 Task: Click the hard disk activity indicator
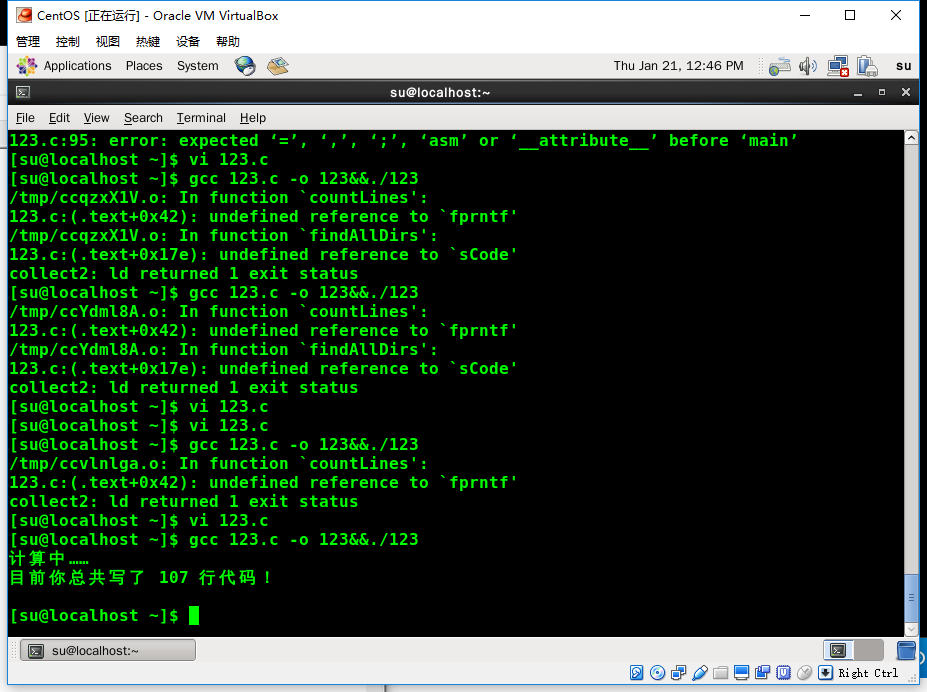636,672
